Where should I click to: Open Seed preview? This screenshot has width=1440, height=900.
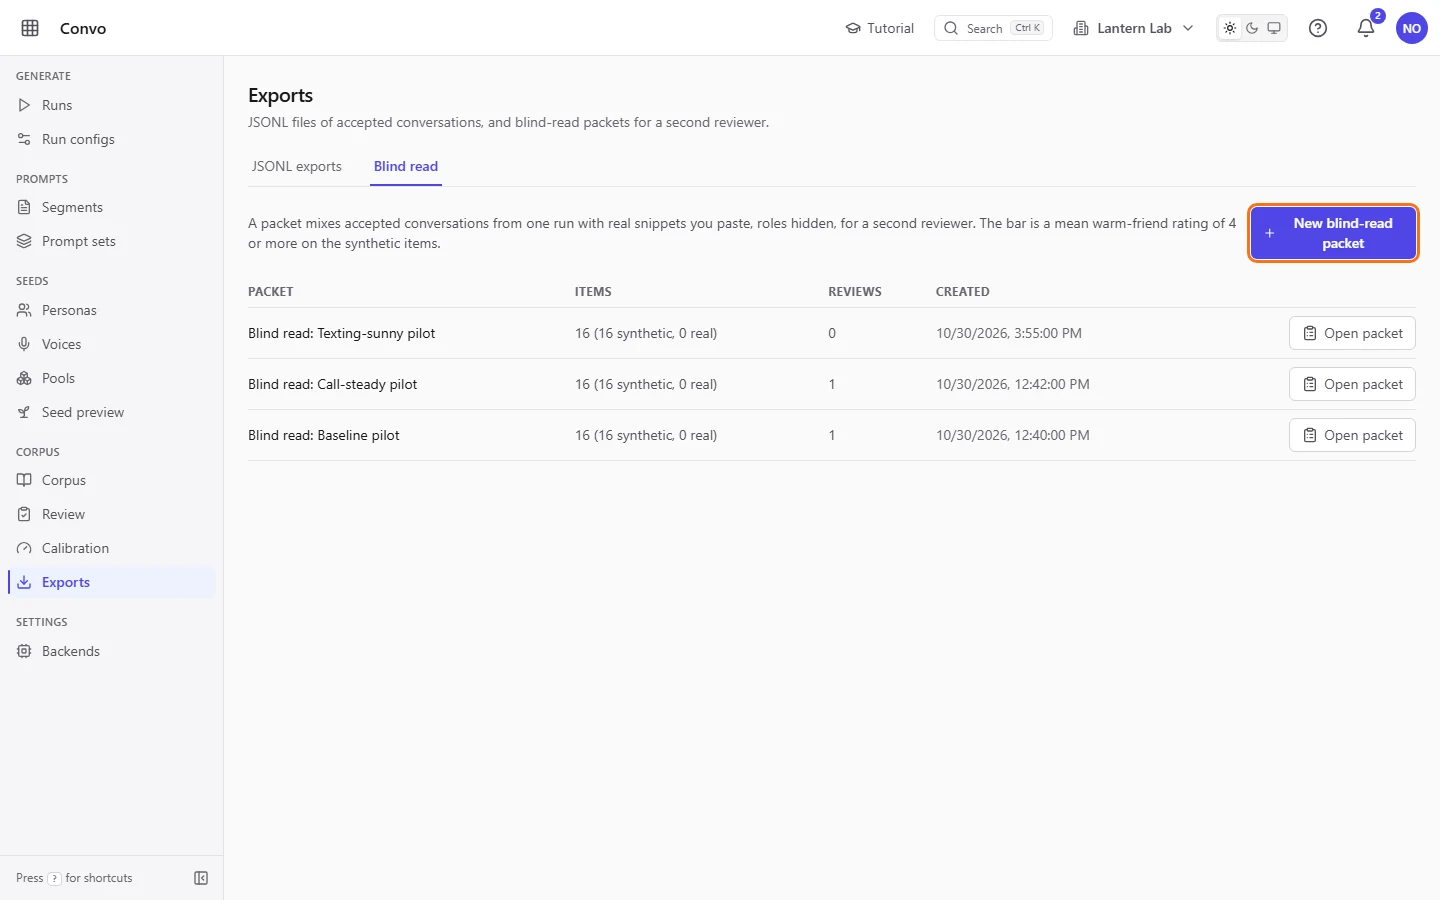(111, 412)
